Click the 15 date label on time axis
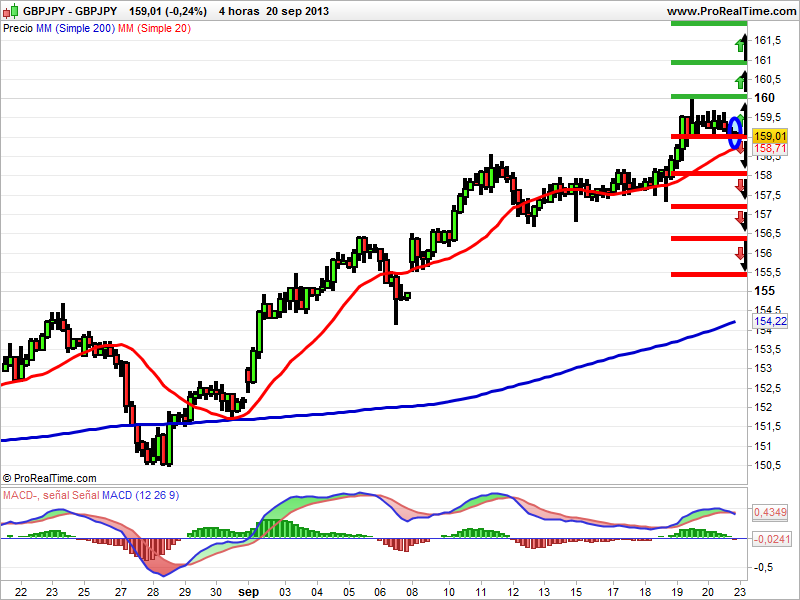800x600 pixels. point(576,592)
